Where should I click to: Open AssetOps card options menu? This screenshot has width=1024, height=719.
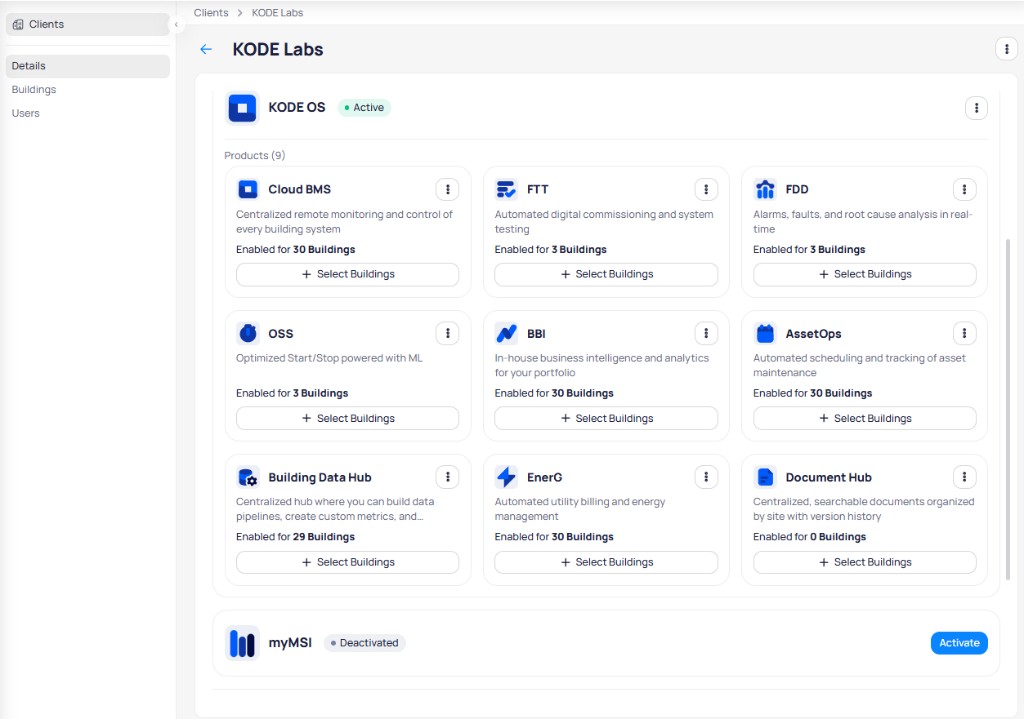[964, 333]
